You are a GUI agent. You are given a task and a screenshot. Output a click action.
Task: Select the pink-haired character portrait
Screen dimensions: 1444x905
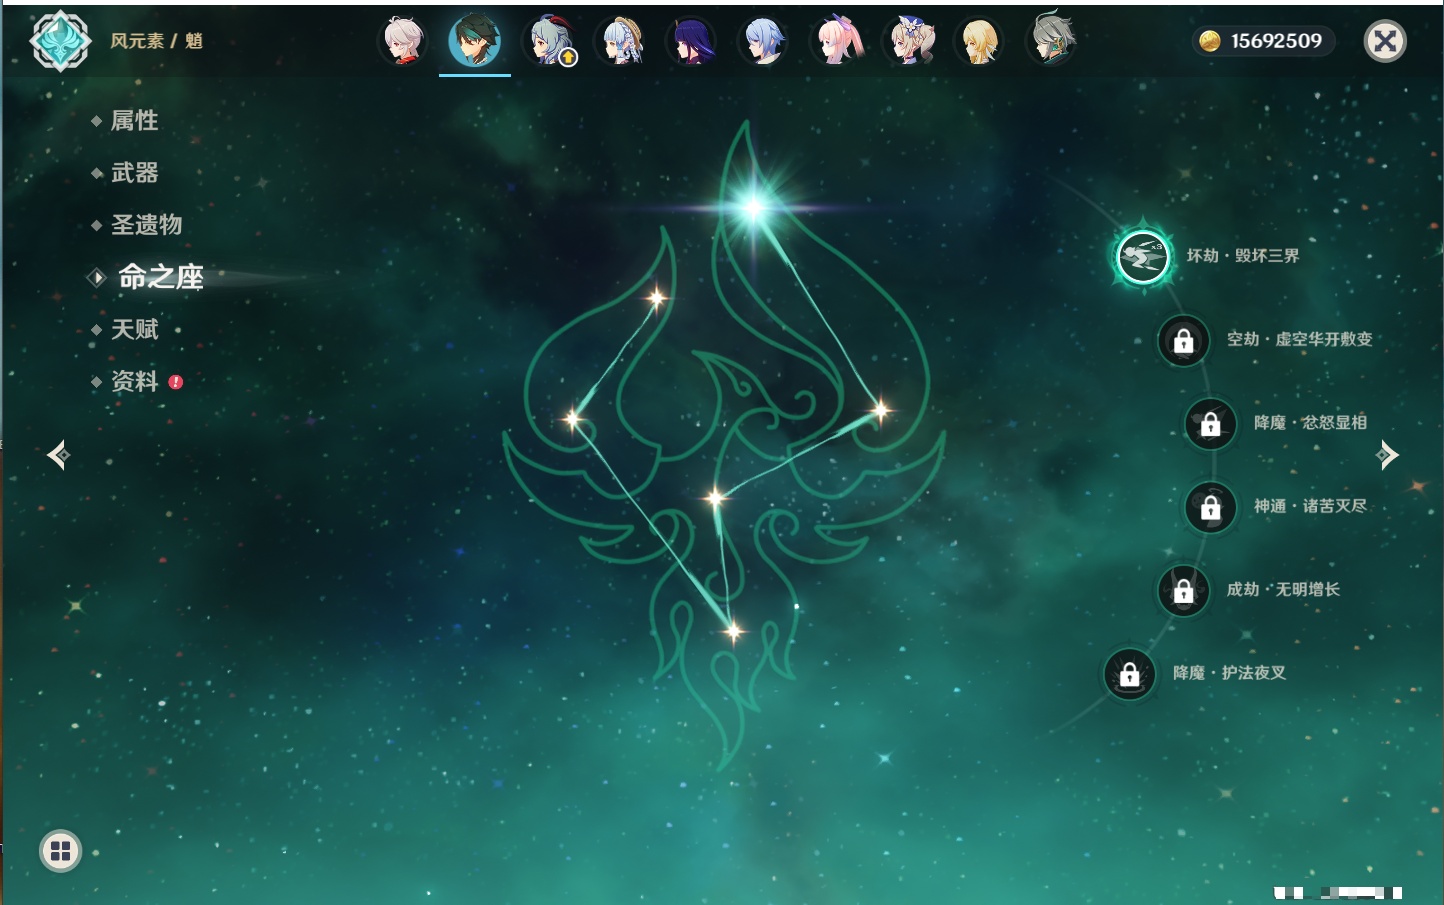click(x=837, y=41)
